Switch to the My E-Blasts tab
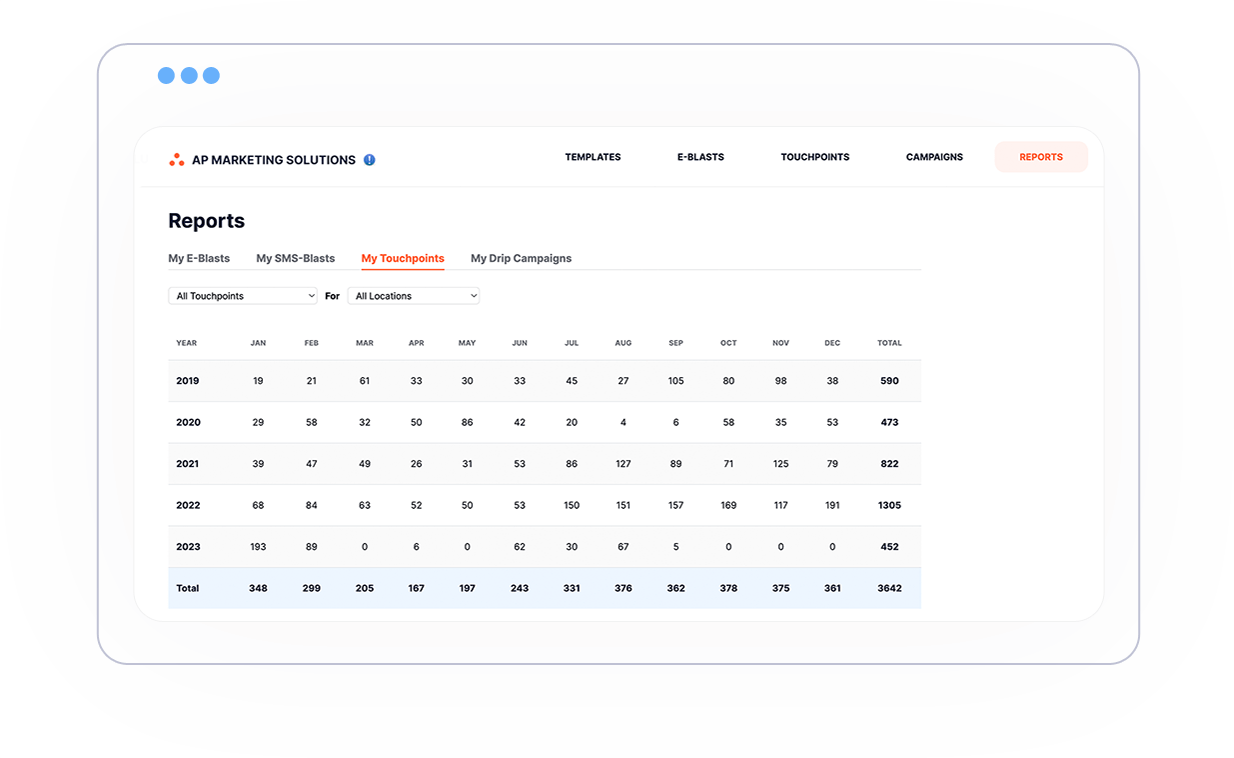The height and width of the screenshot is (758, 1234). click(199, 258)
